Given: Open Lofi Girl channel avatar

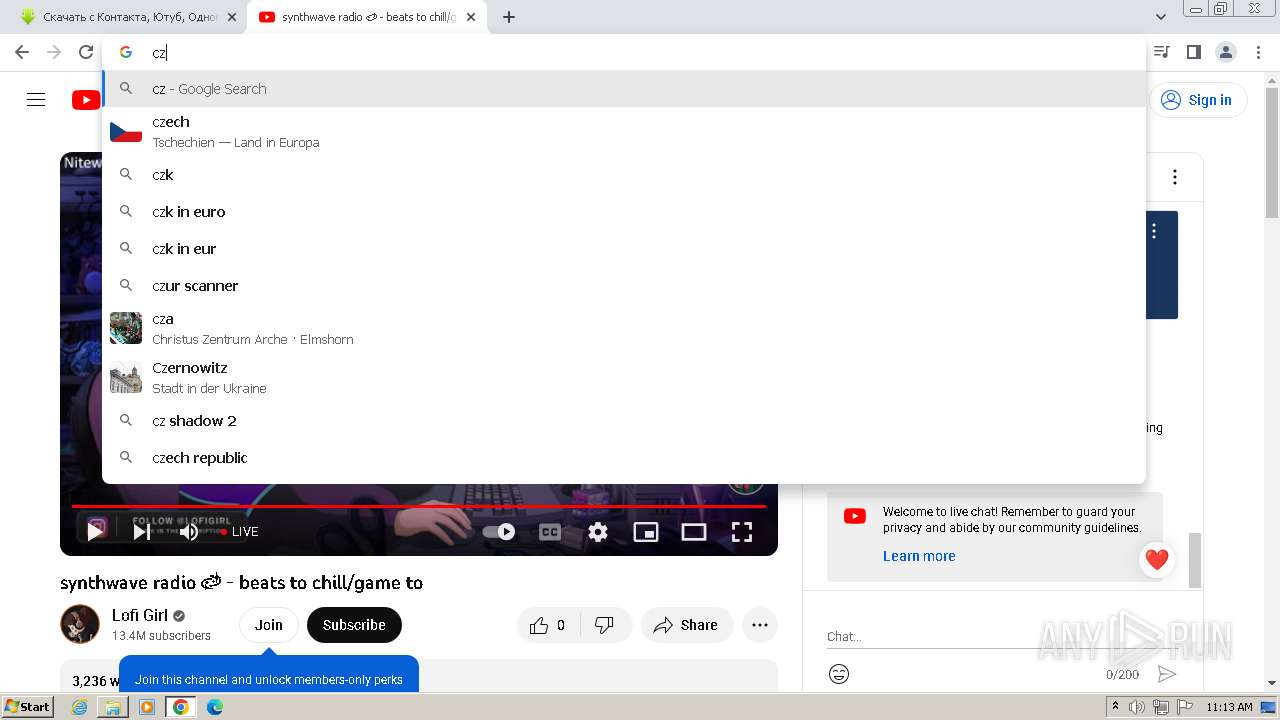Looking at the screenshot, I should (x=80, y=624).
